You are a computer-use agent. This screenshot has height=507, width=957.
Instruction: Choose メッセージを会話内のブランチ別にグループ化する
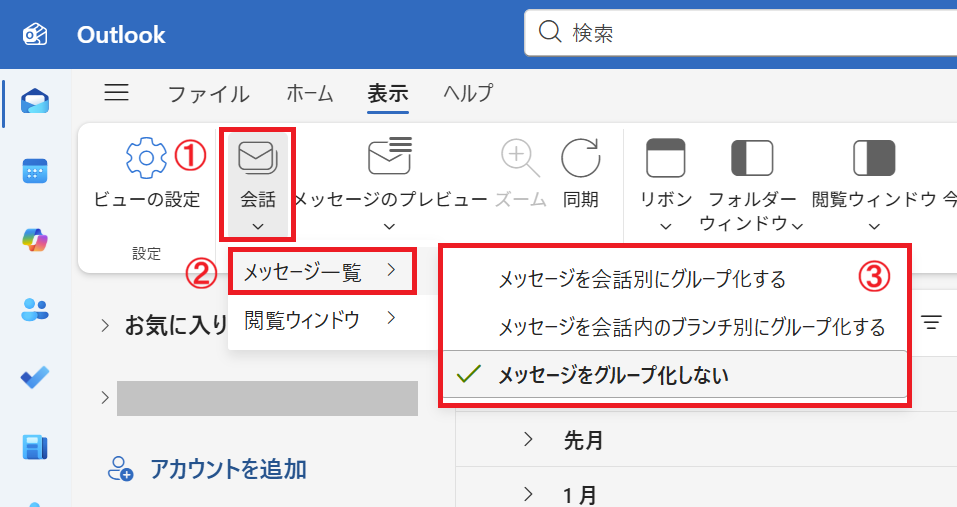coord(674,327)
